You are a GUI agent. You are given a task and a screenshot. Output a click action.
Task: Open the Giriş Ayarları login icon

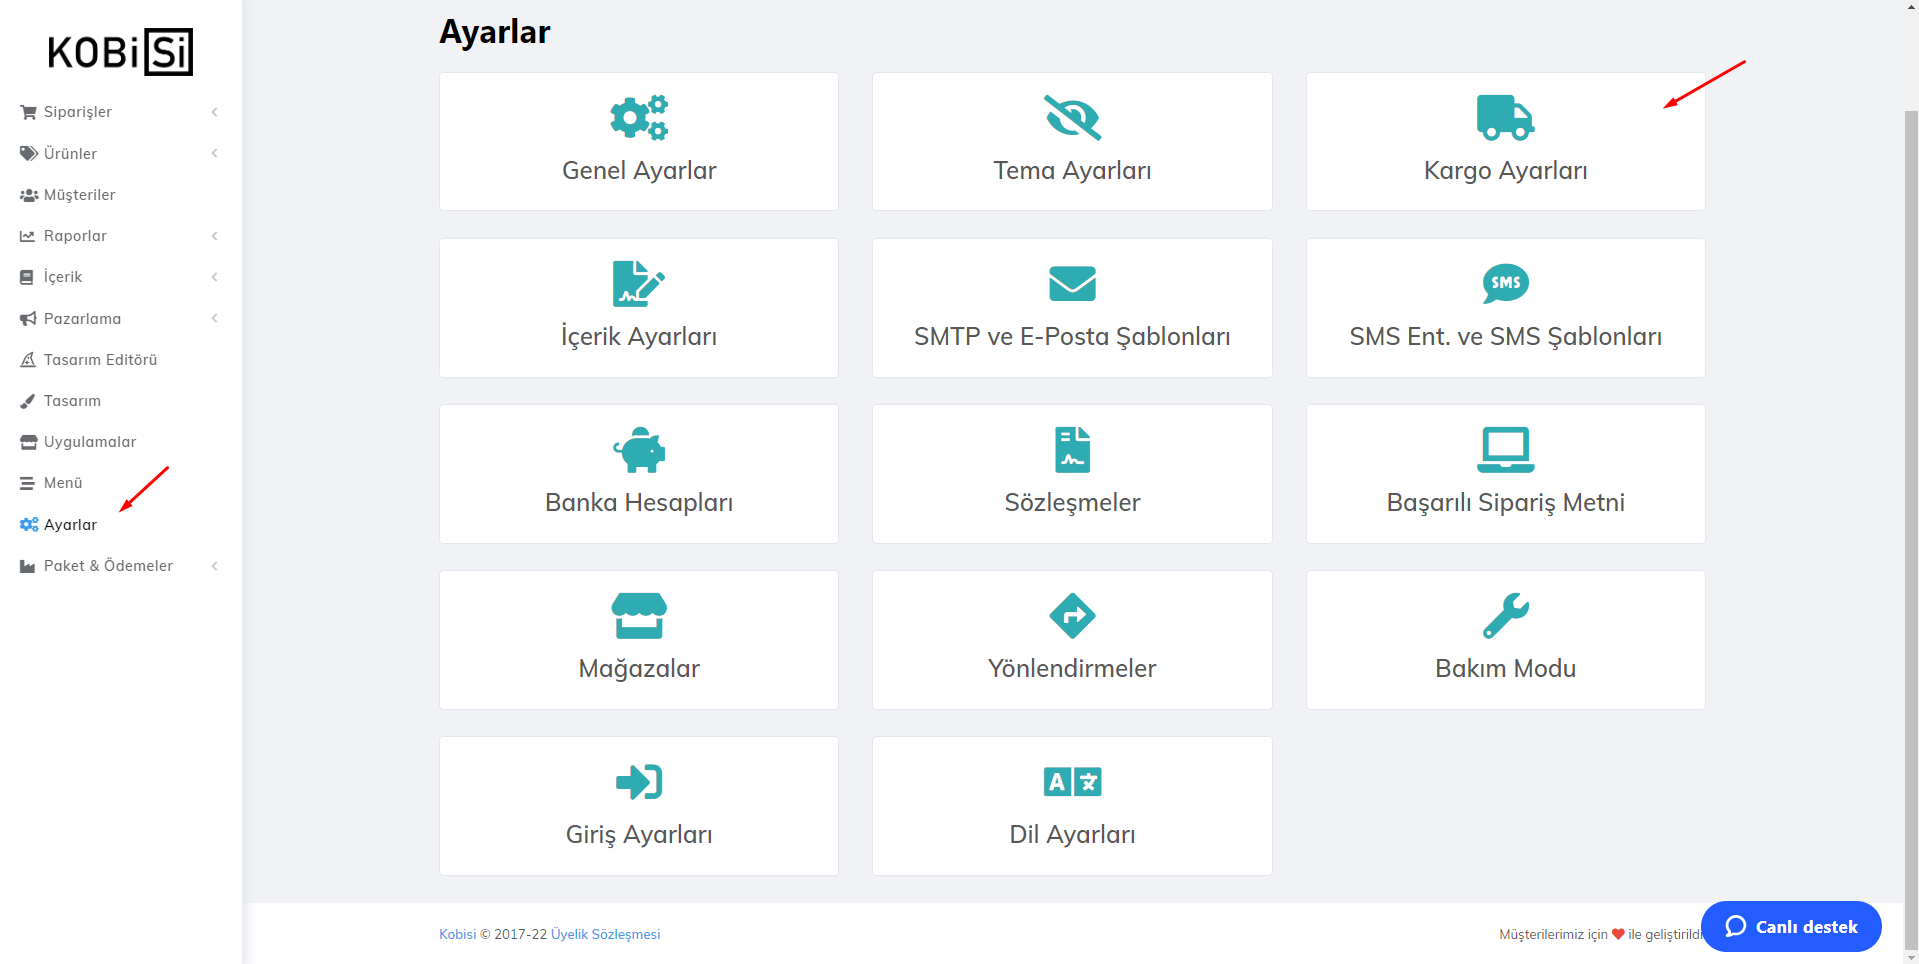click(x=639, y=782)
